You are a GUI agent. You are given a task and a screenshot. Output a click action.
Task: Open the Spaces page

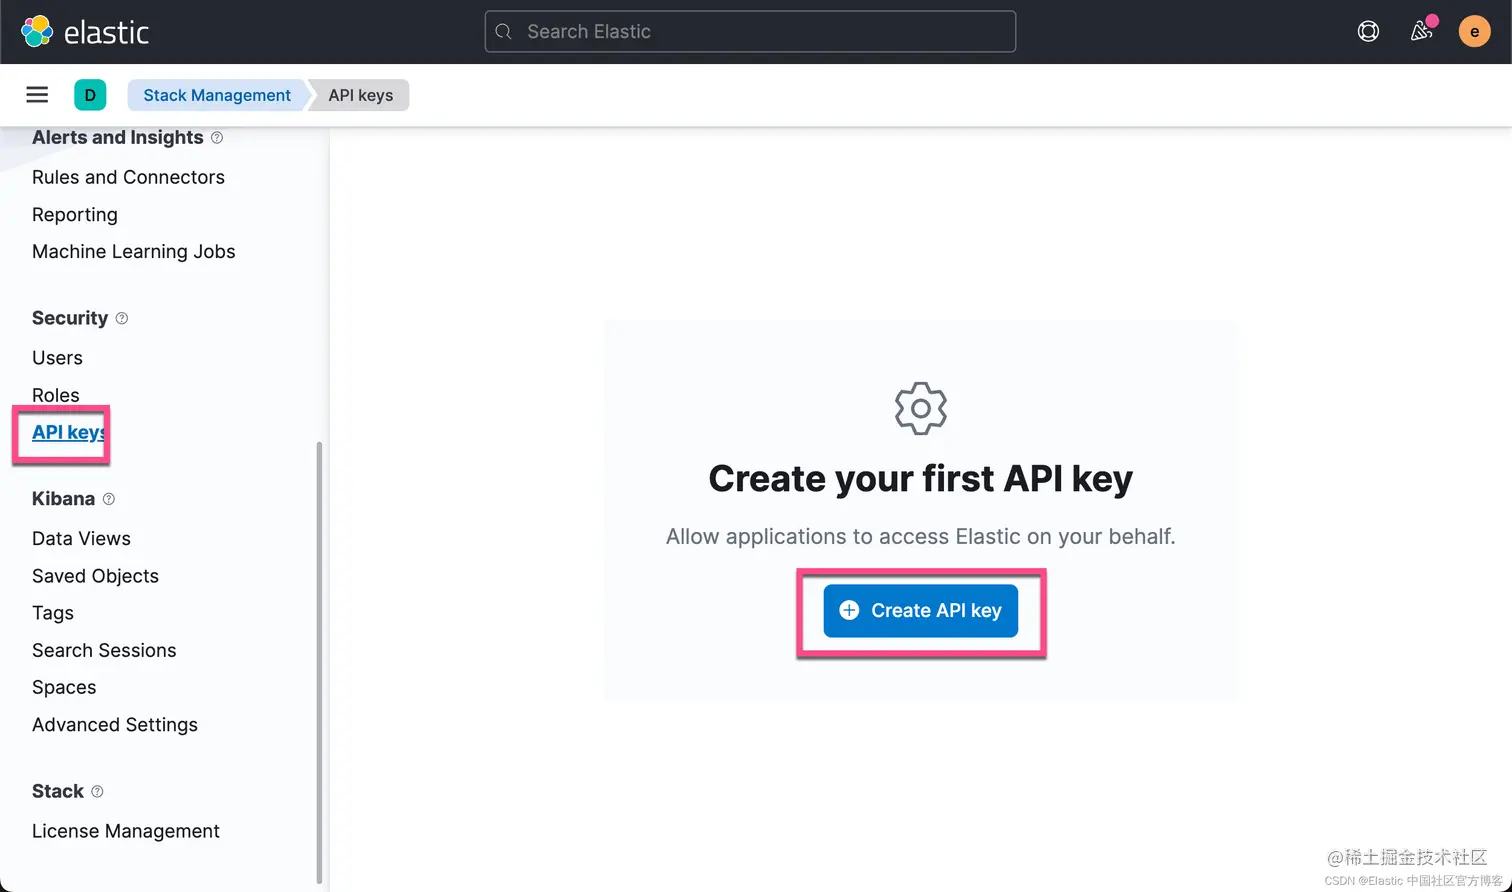click(64, 688)
